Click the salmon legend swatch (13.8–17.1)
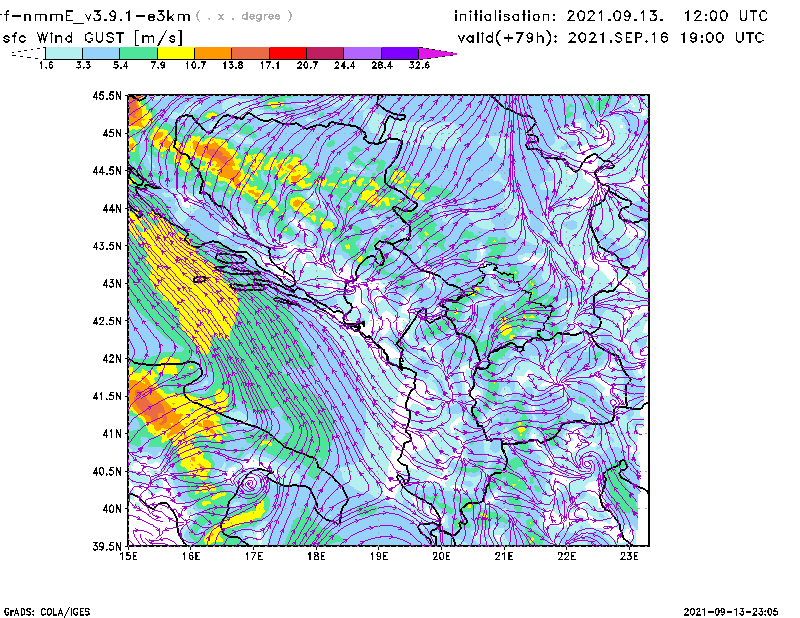Screen dimensions: 800x618 point(251,53)
